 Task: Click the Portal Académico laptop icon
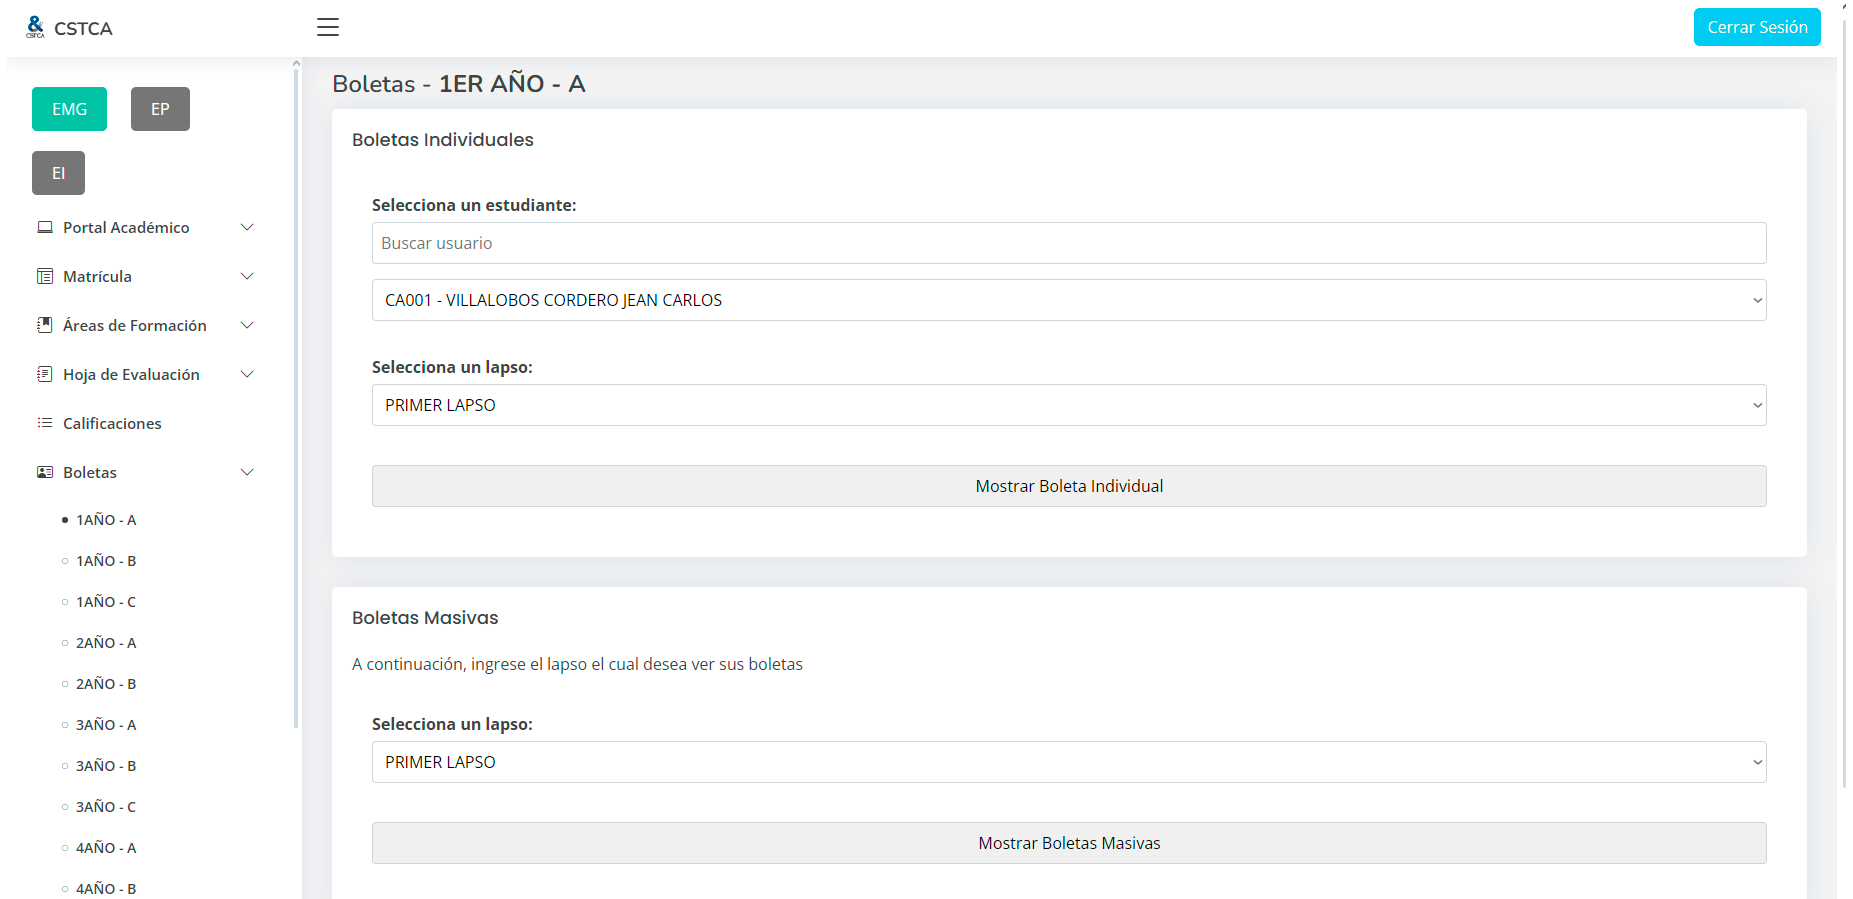pyautogui.click(x=45, y=227)
